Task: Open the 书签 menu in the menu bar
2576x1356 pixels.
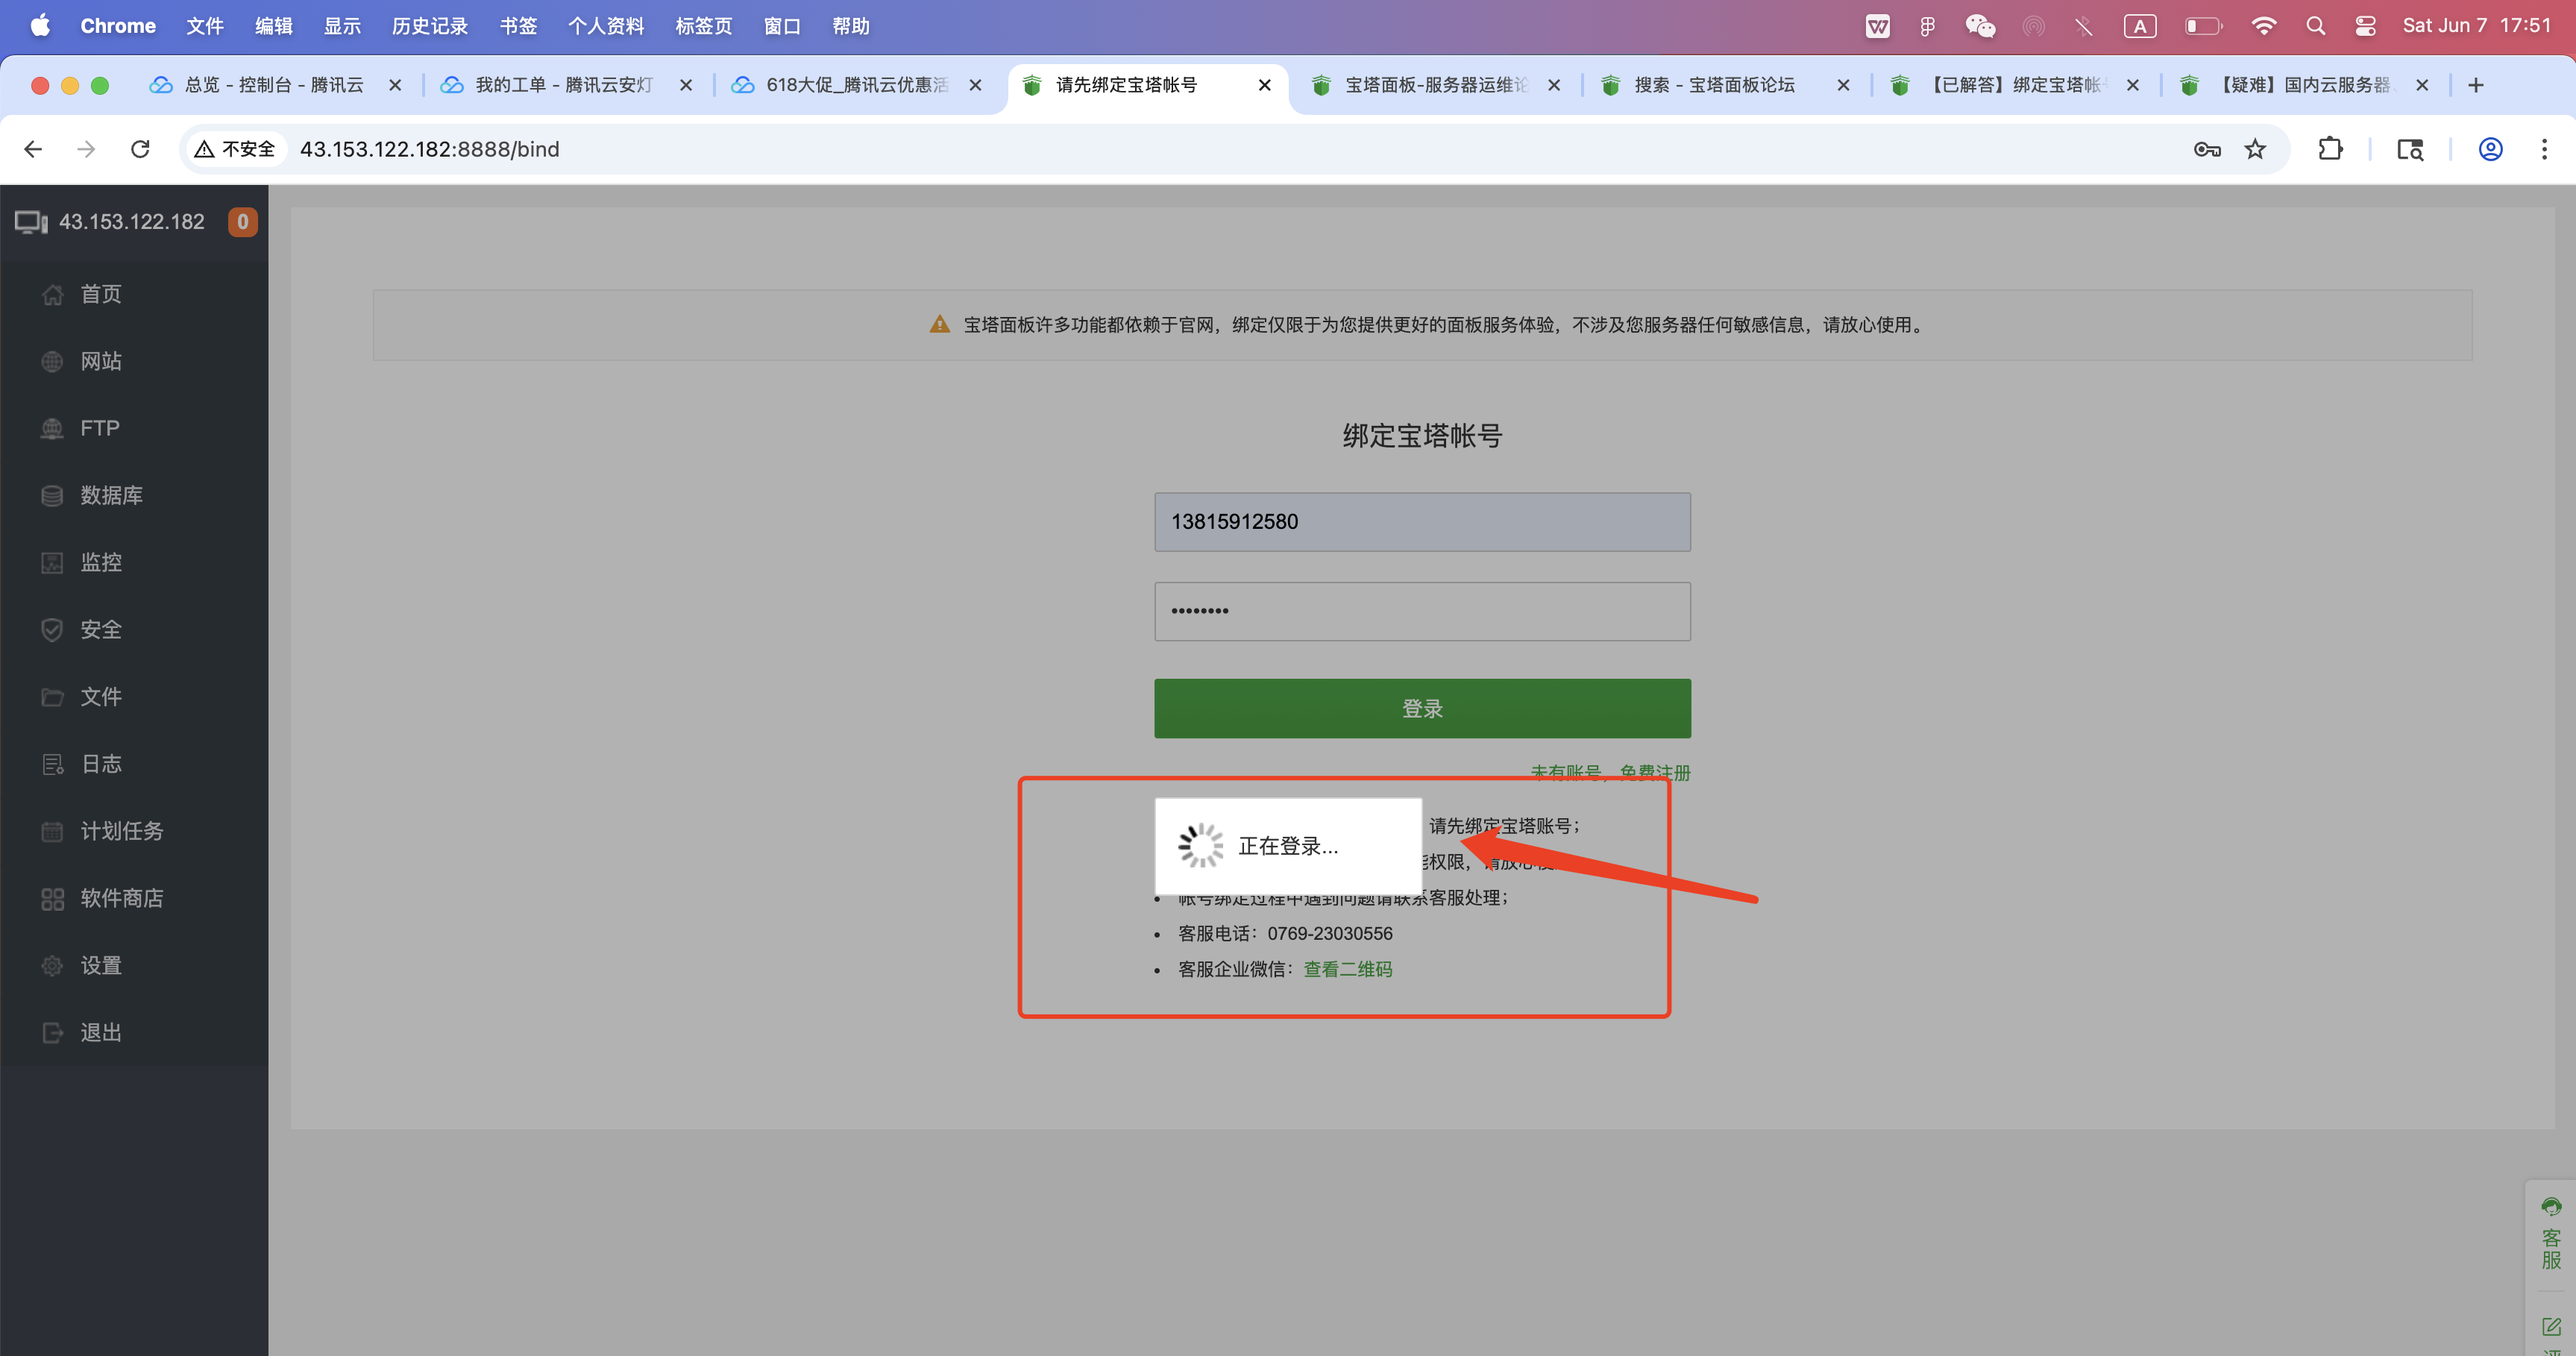Action: point(518,26)
